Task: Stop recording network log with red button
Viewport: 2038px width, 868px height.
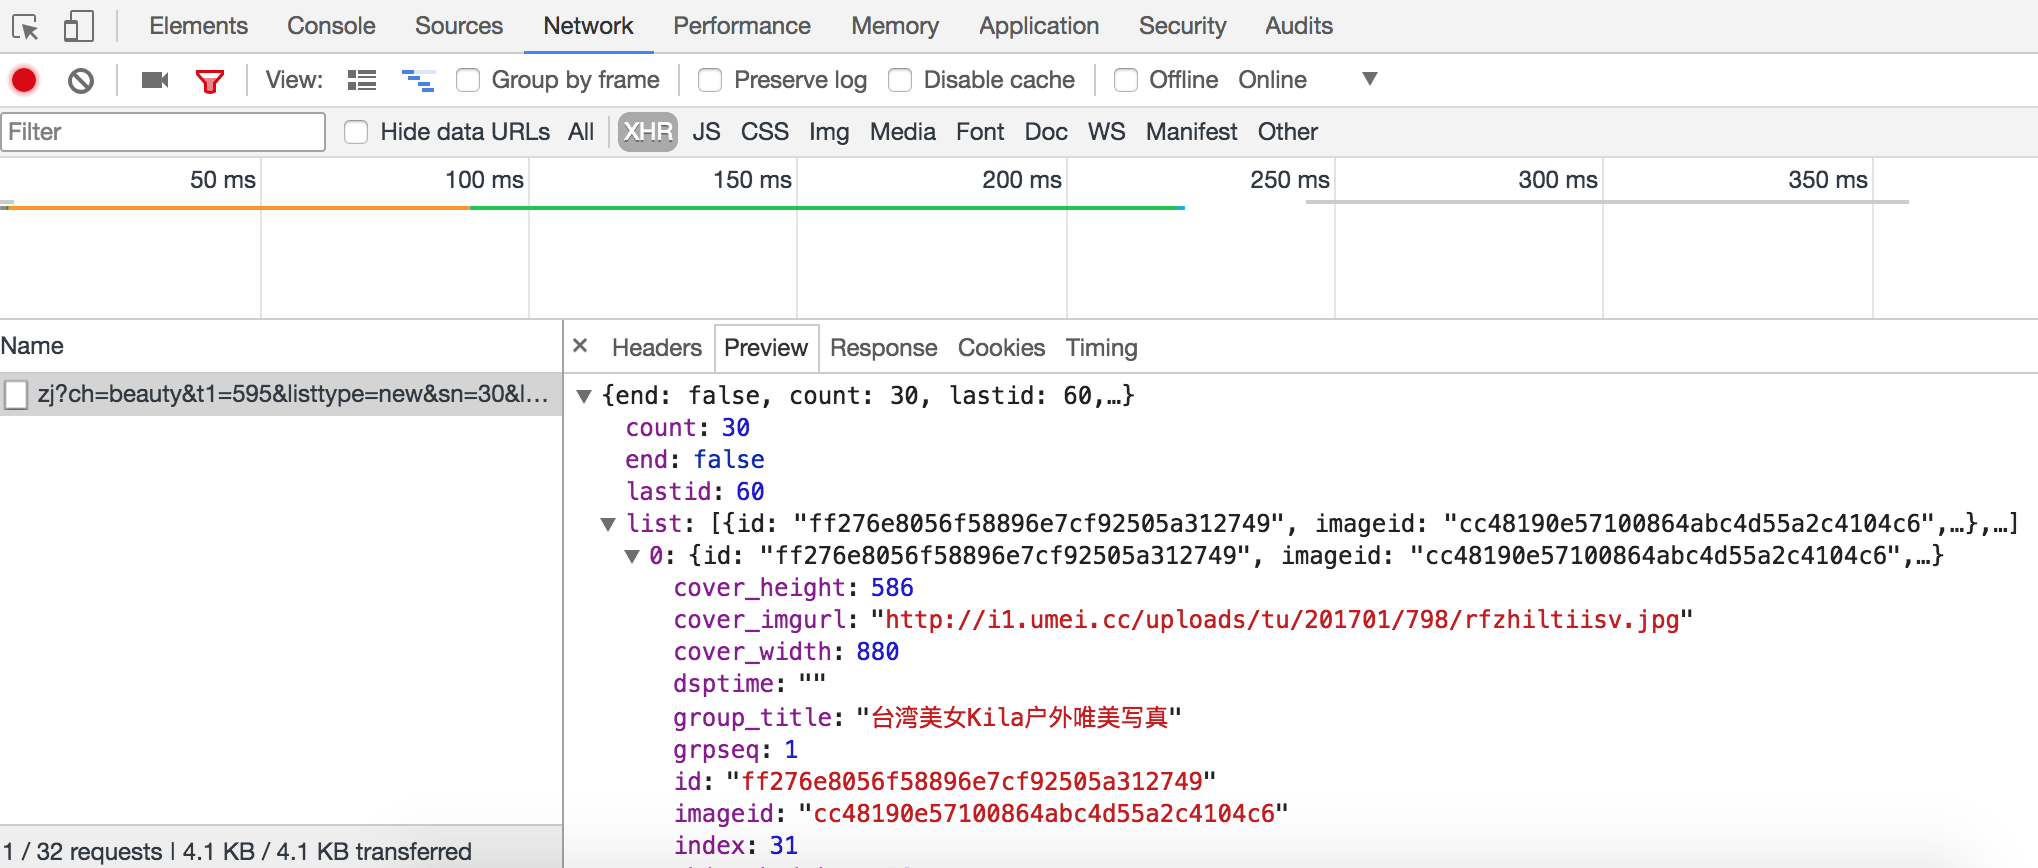Action: pyautogui.click(x=24, y=80)
